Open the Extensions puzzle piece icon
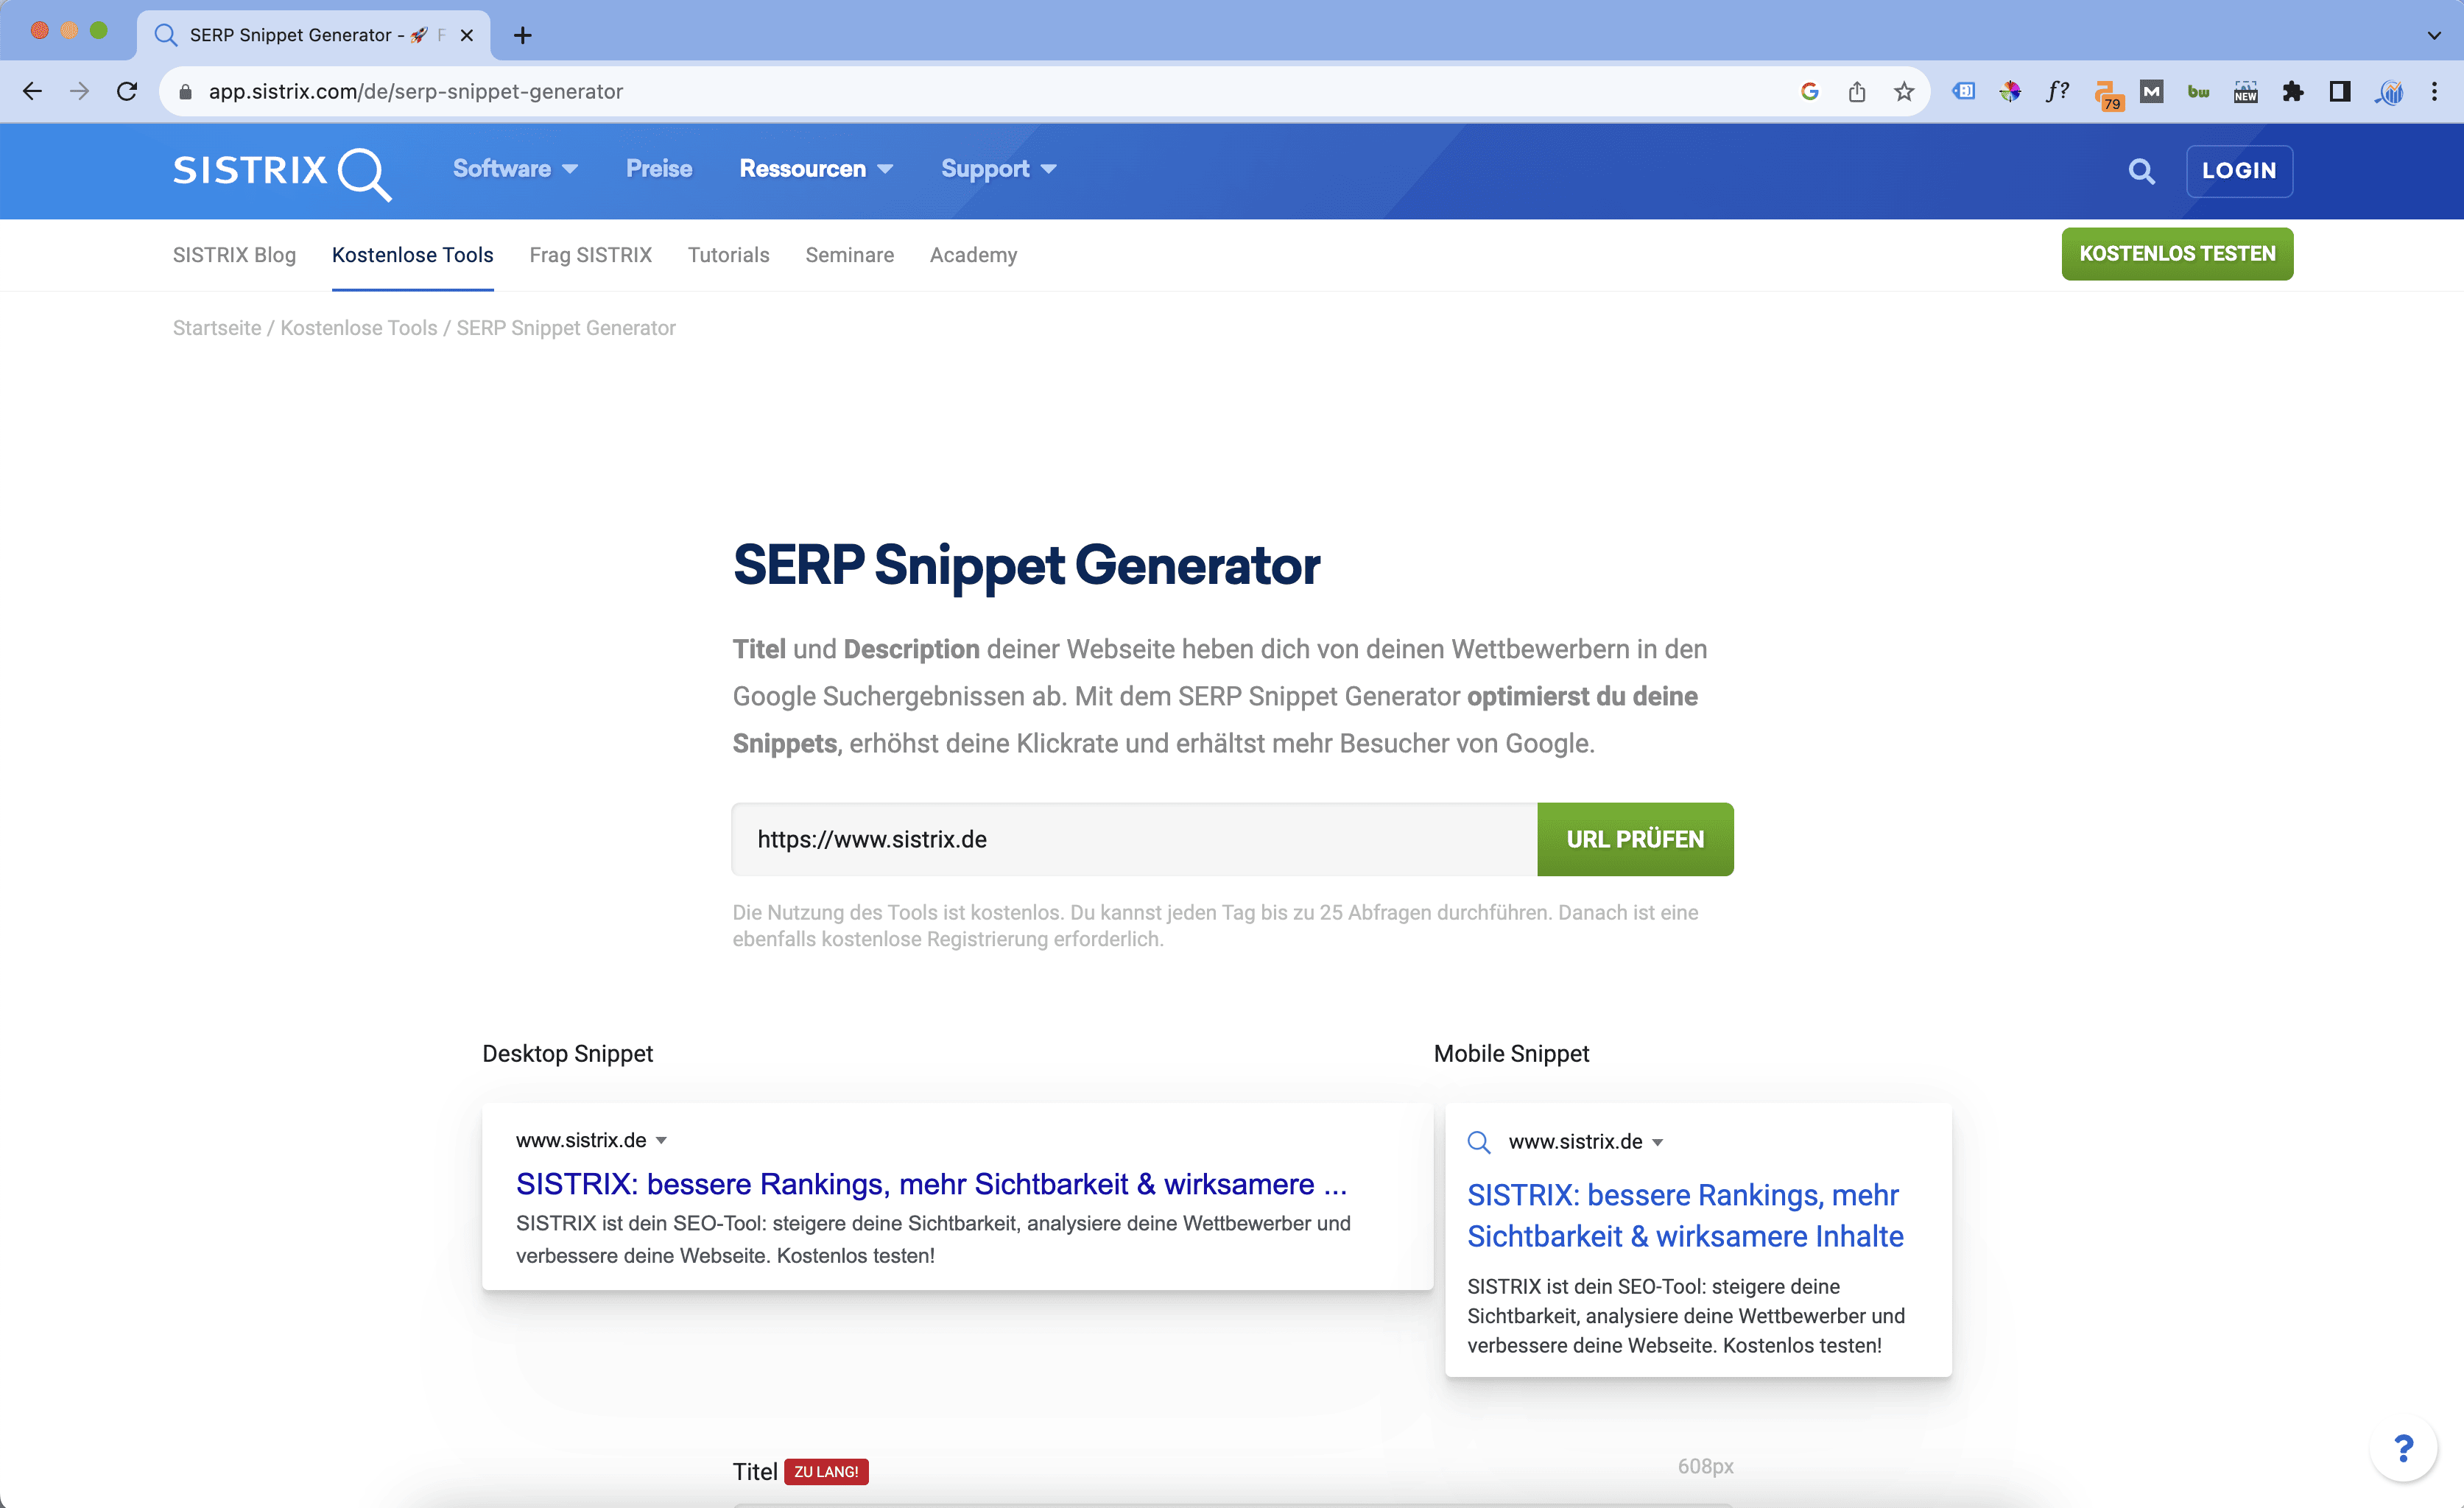 coord(2293,92)
